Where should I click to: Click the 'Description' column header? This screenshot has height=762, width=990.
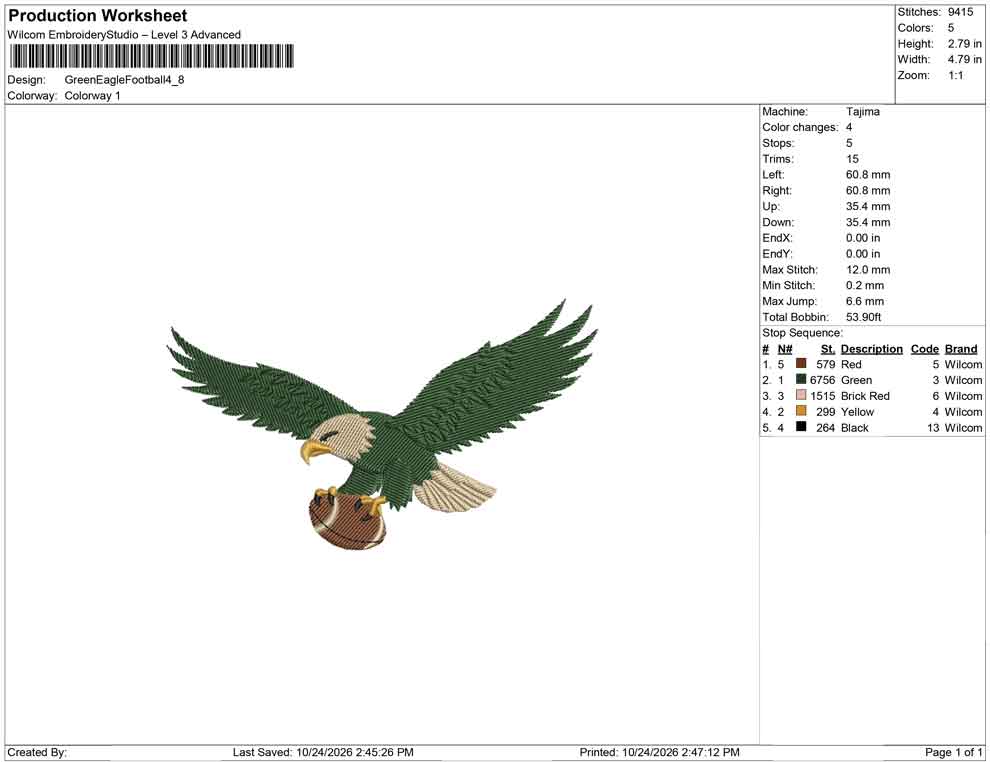[x=871, y=348]
